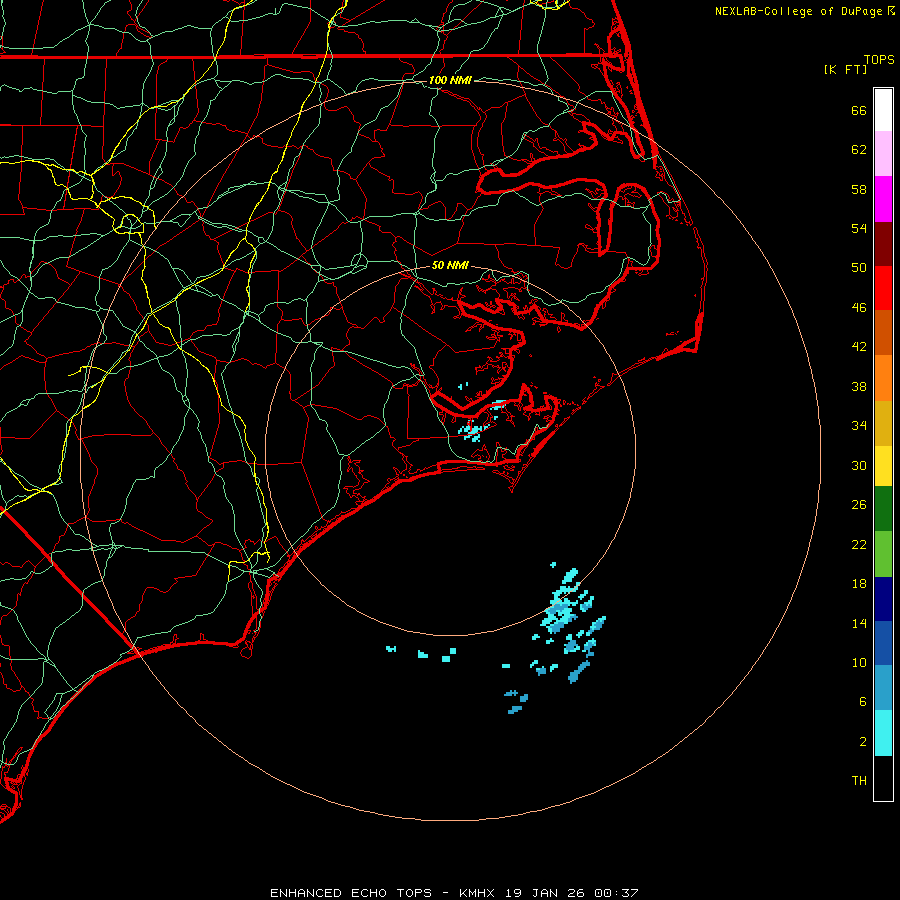The image size is (900, 900).
Task: Click the 19 JAN 26 date text
Action: [546, 893]
